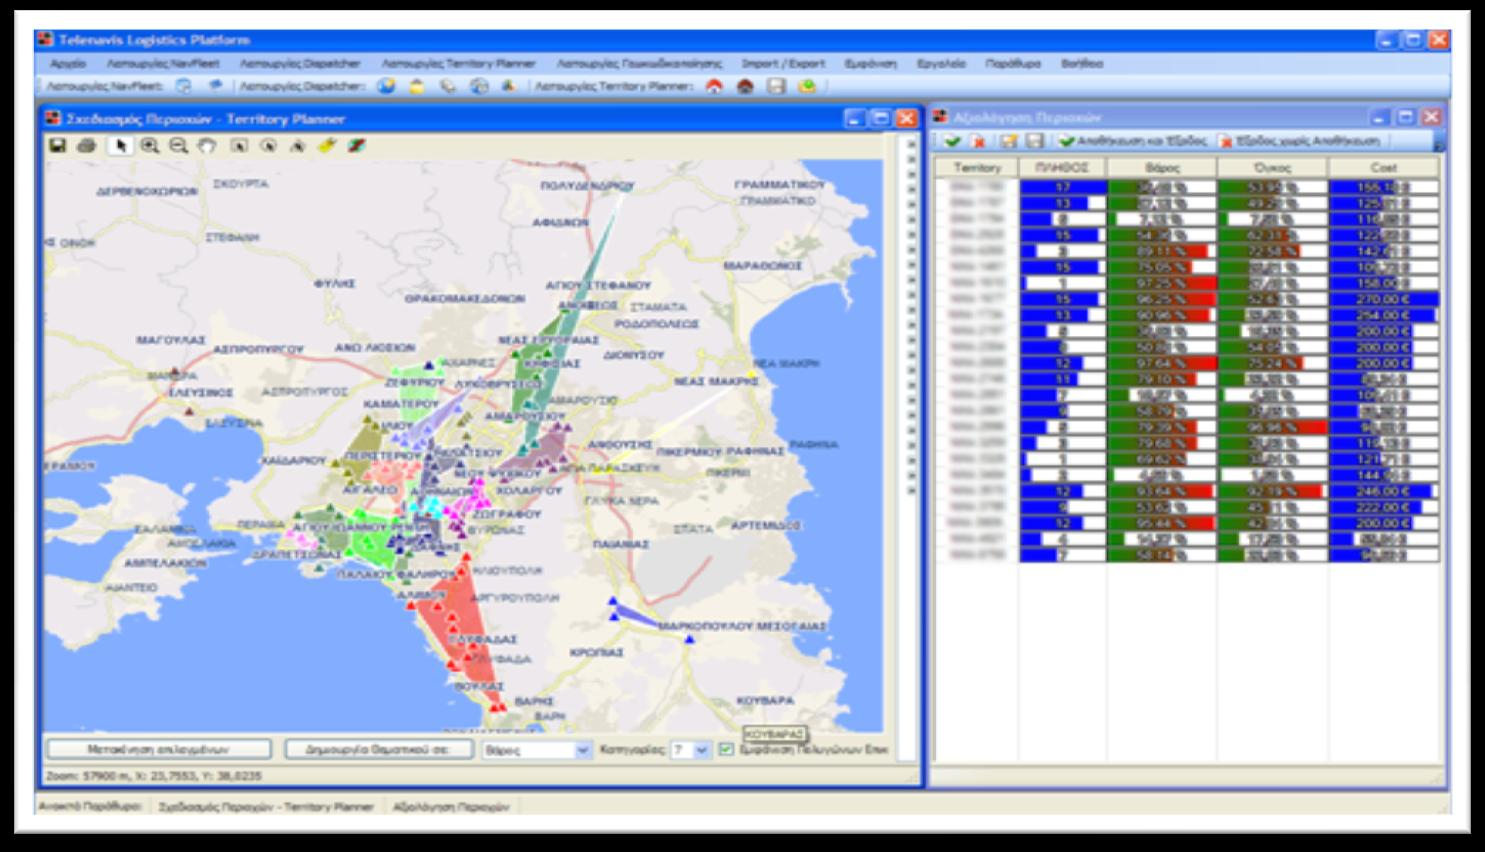
Task: Sort by the ΠΛΗΘΟΣ column header
Action: pos(1062,168)
